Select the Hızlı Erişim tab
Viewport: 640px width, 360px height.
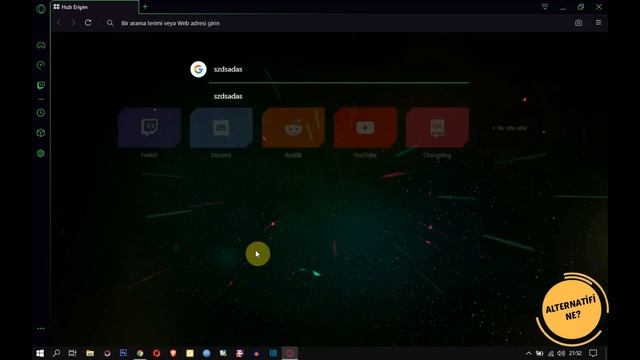click(x=94, y=7)
